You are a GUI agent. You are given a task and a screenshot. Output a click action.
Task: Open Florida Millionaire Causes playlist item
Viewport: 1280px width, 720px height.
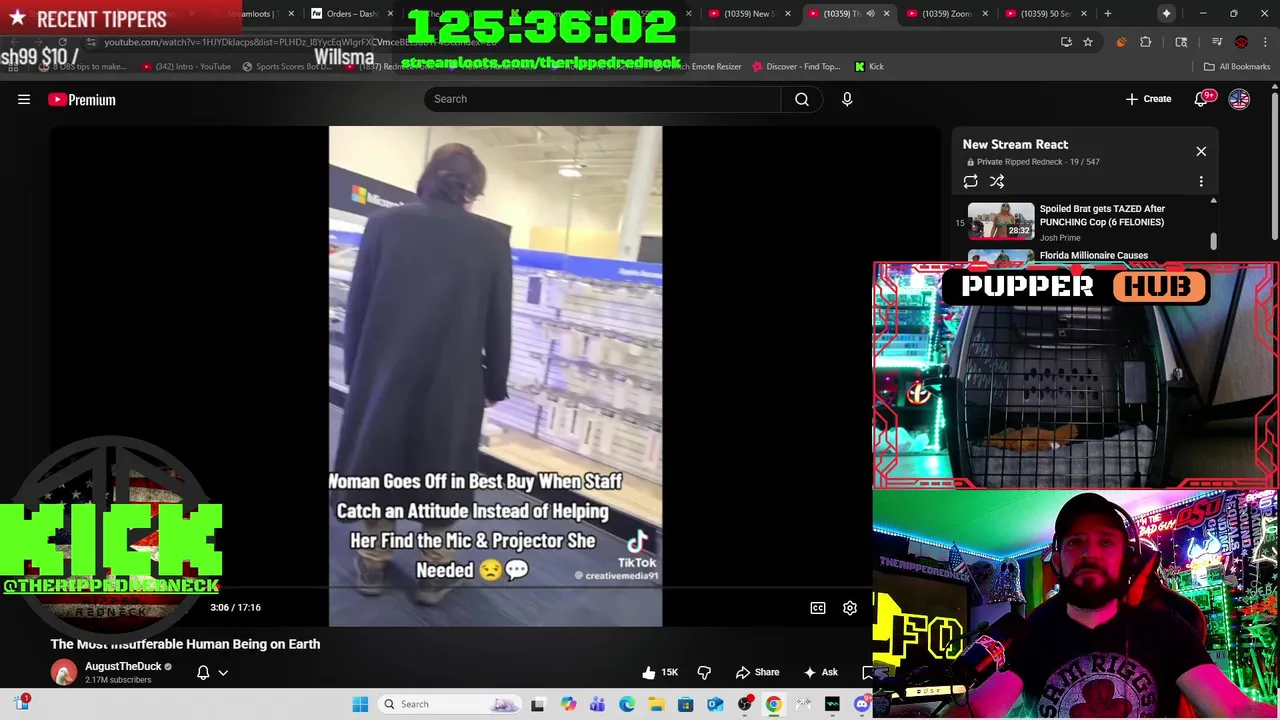1093,255
